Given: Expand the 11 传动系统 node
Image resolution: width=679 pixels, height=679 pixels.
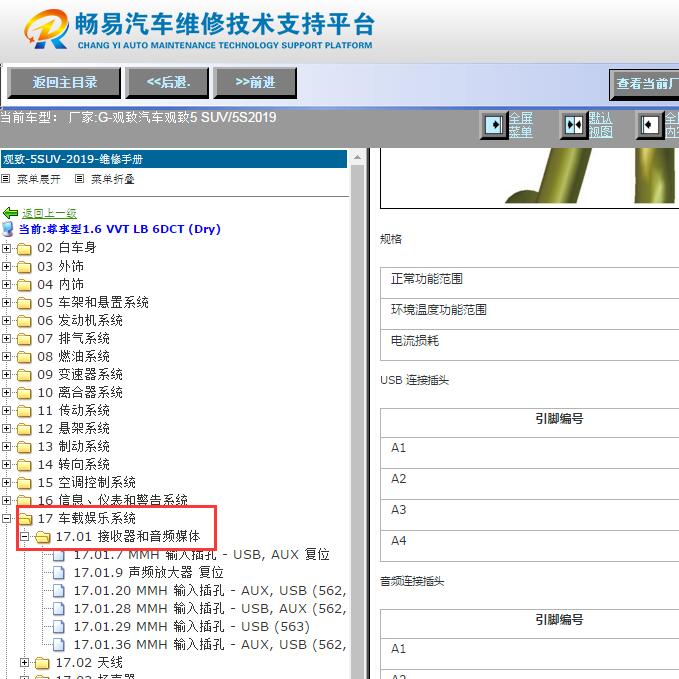Looking at the screenshot, I should tap(6, 411).
